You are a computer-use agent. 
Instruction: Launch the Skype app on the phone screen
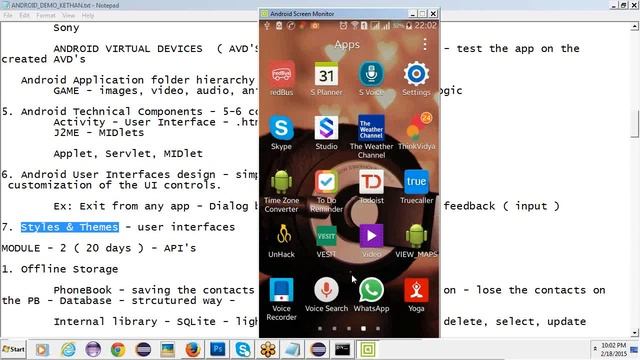(281, 128)
